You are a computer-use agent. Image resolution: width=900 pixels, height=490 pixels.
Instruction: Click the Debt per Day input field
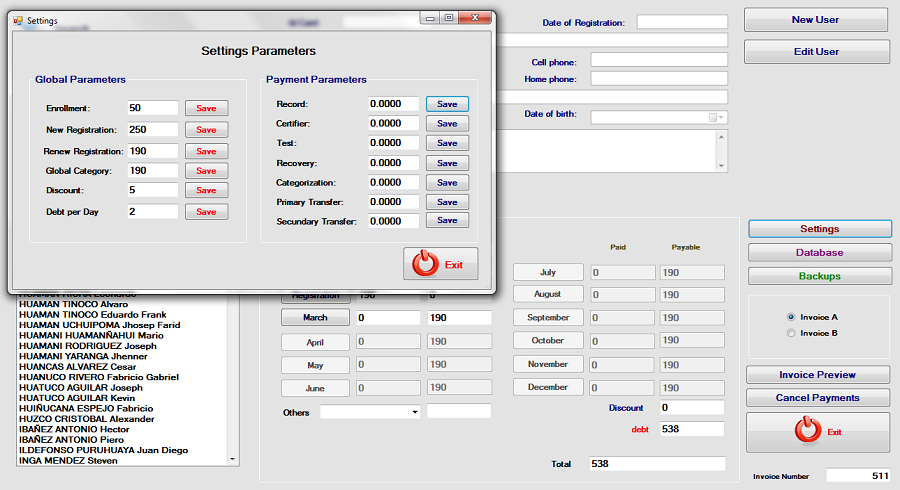click(x=153, y=212)
